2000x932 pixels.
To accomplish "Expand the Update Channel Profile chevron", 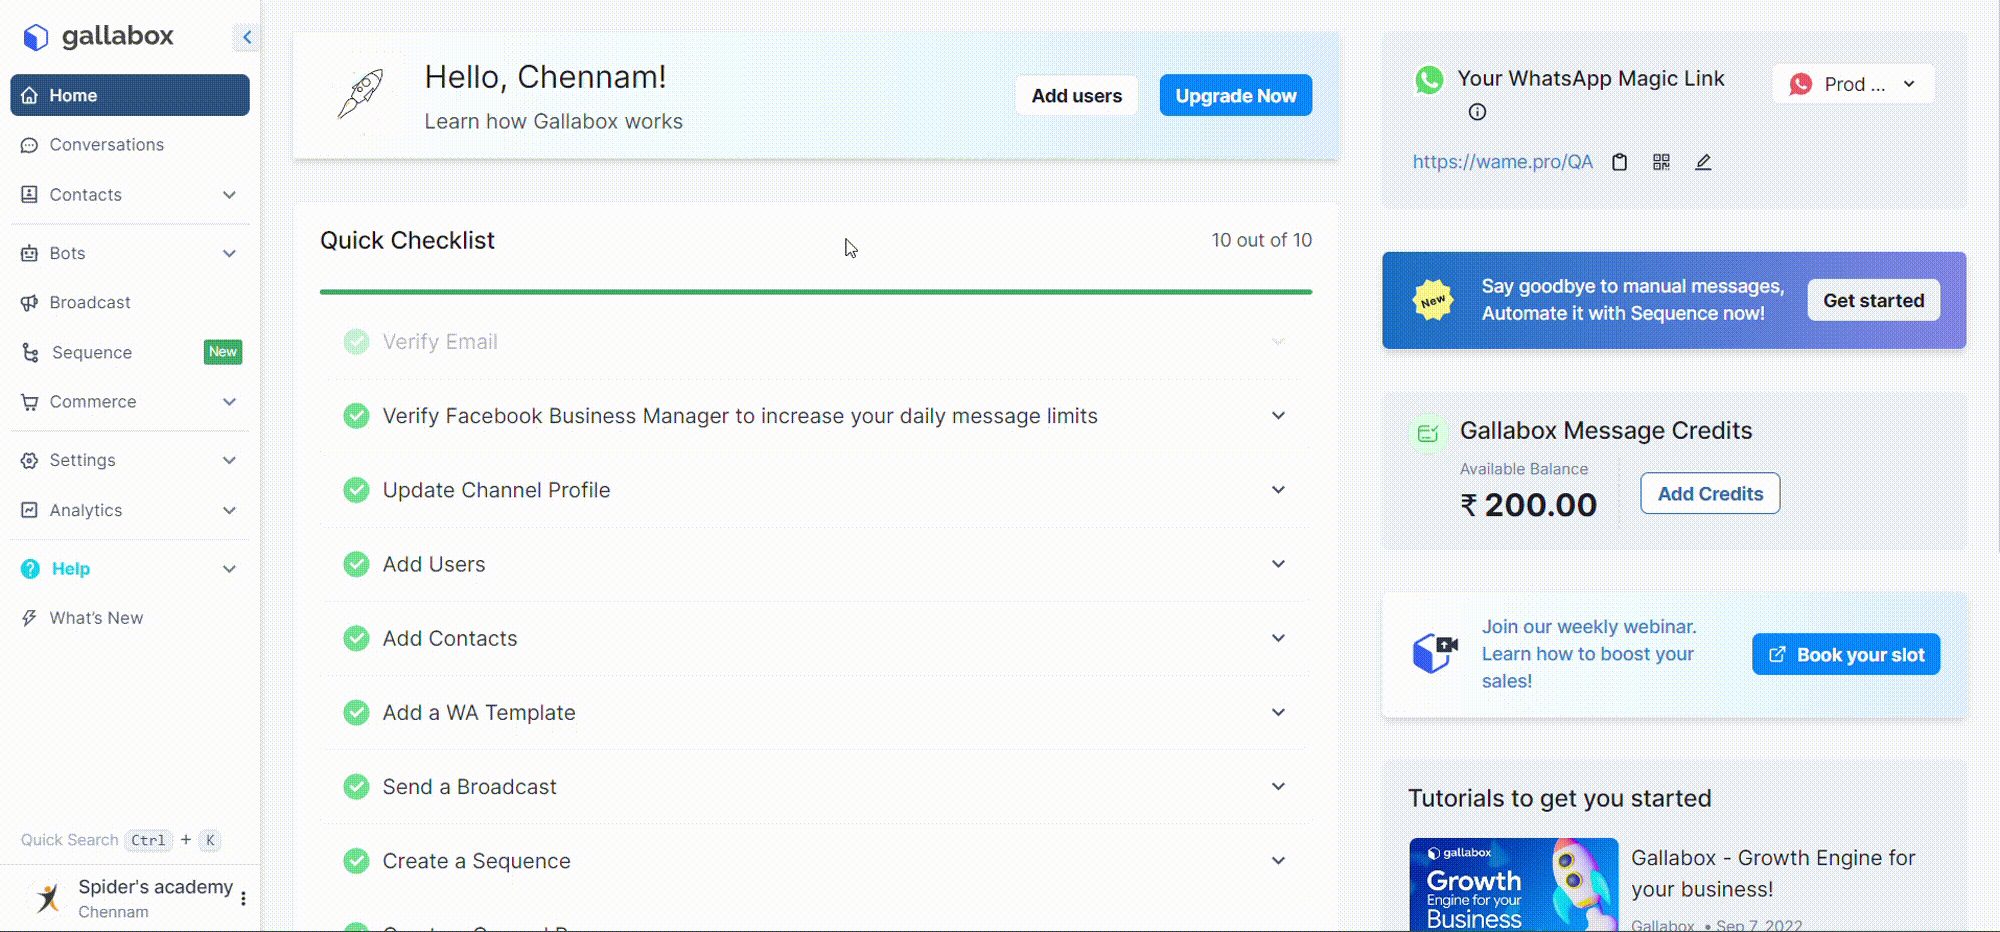I will click(x=1278, y=490).
